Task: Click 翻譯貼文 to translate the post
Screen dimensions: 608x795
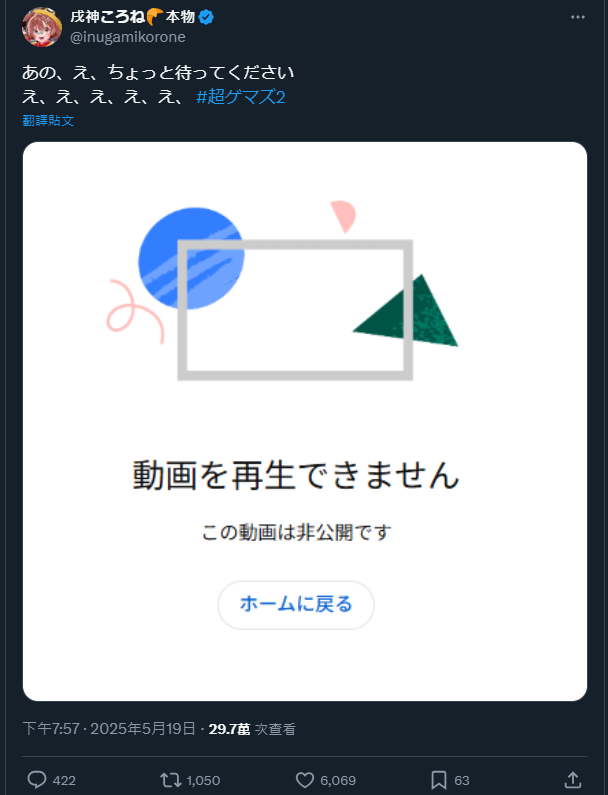Action: [48, 121]
